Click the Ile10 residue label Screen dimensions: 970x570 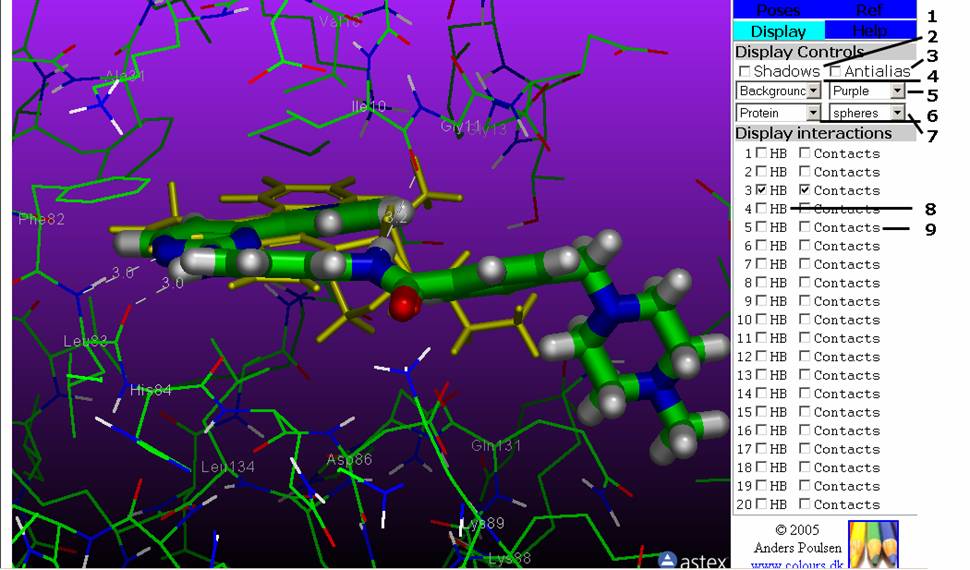click(369, 106)
